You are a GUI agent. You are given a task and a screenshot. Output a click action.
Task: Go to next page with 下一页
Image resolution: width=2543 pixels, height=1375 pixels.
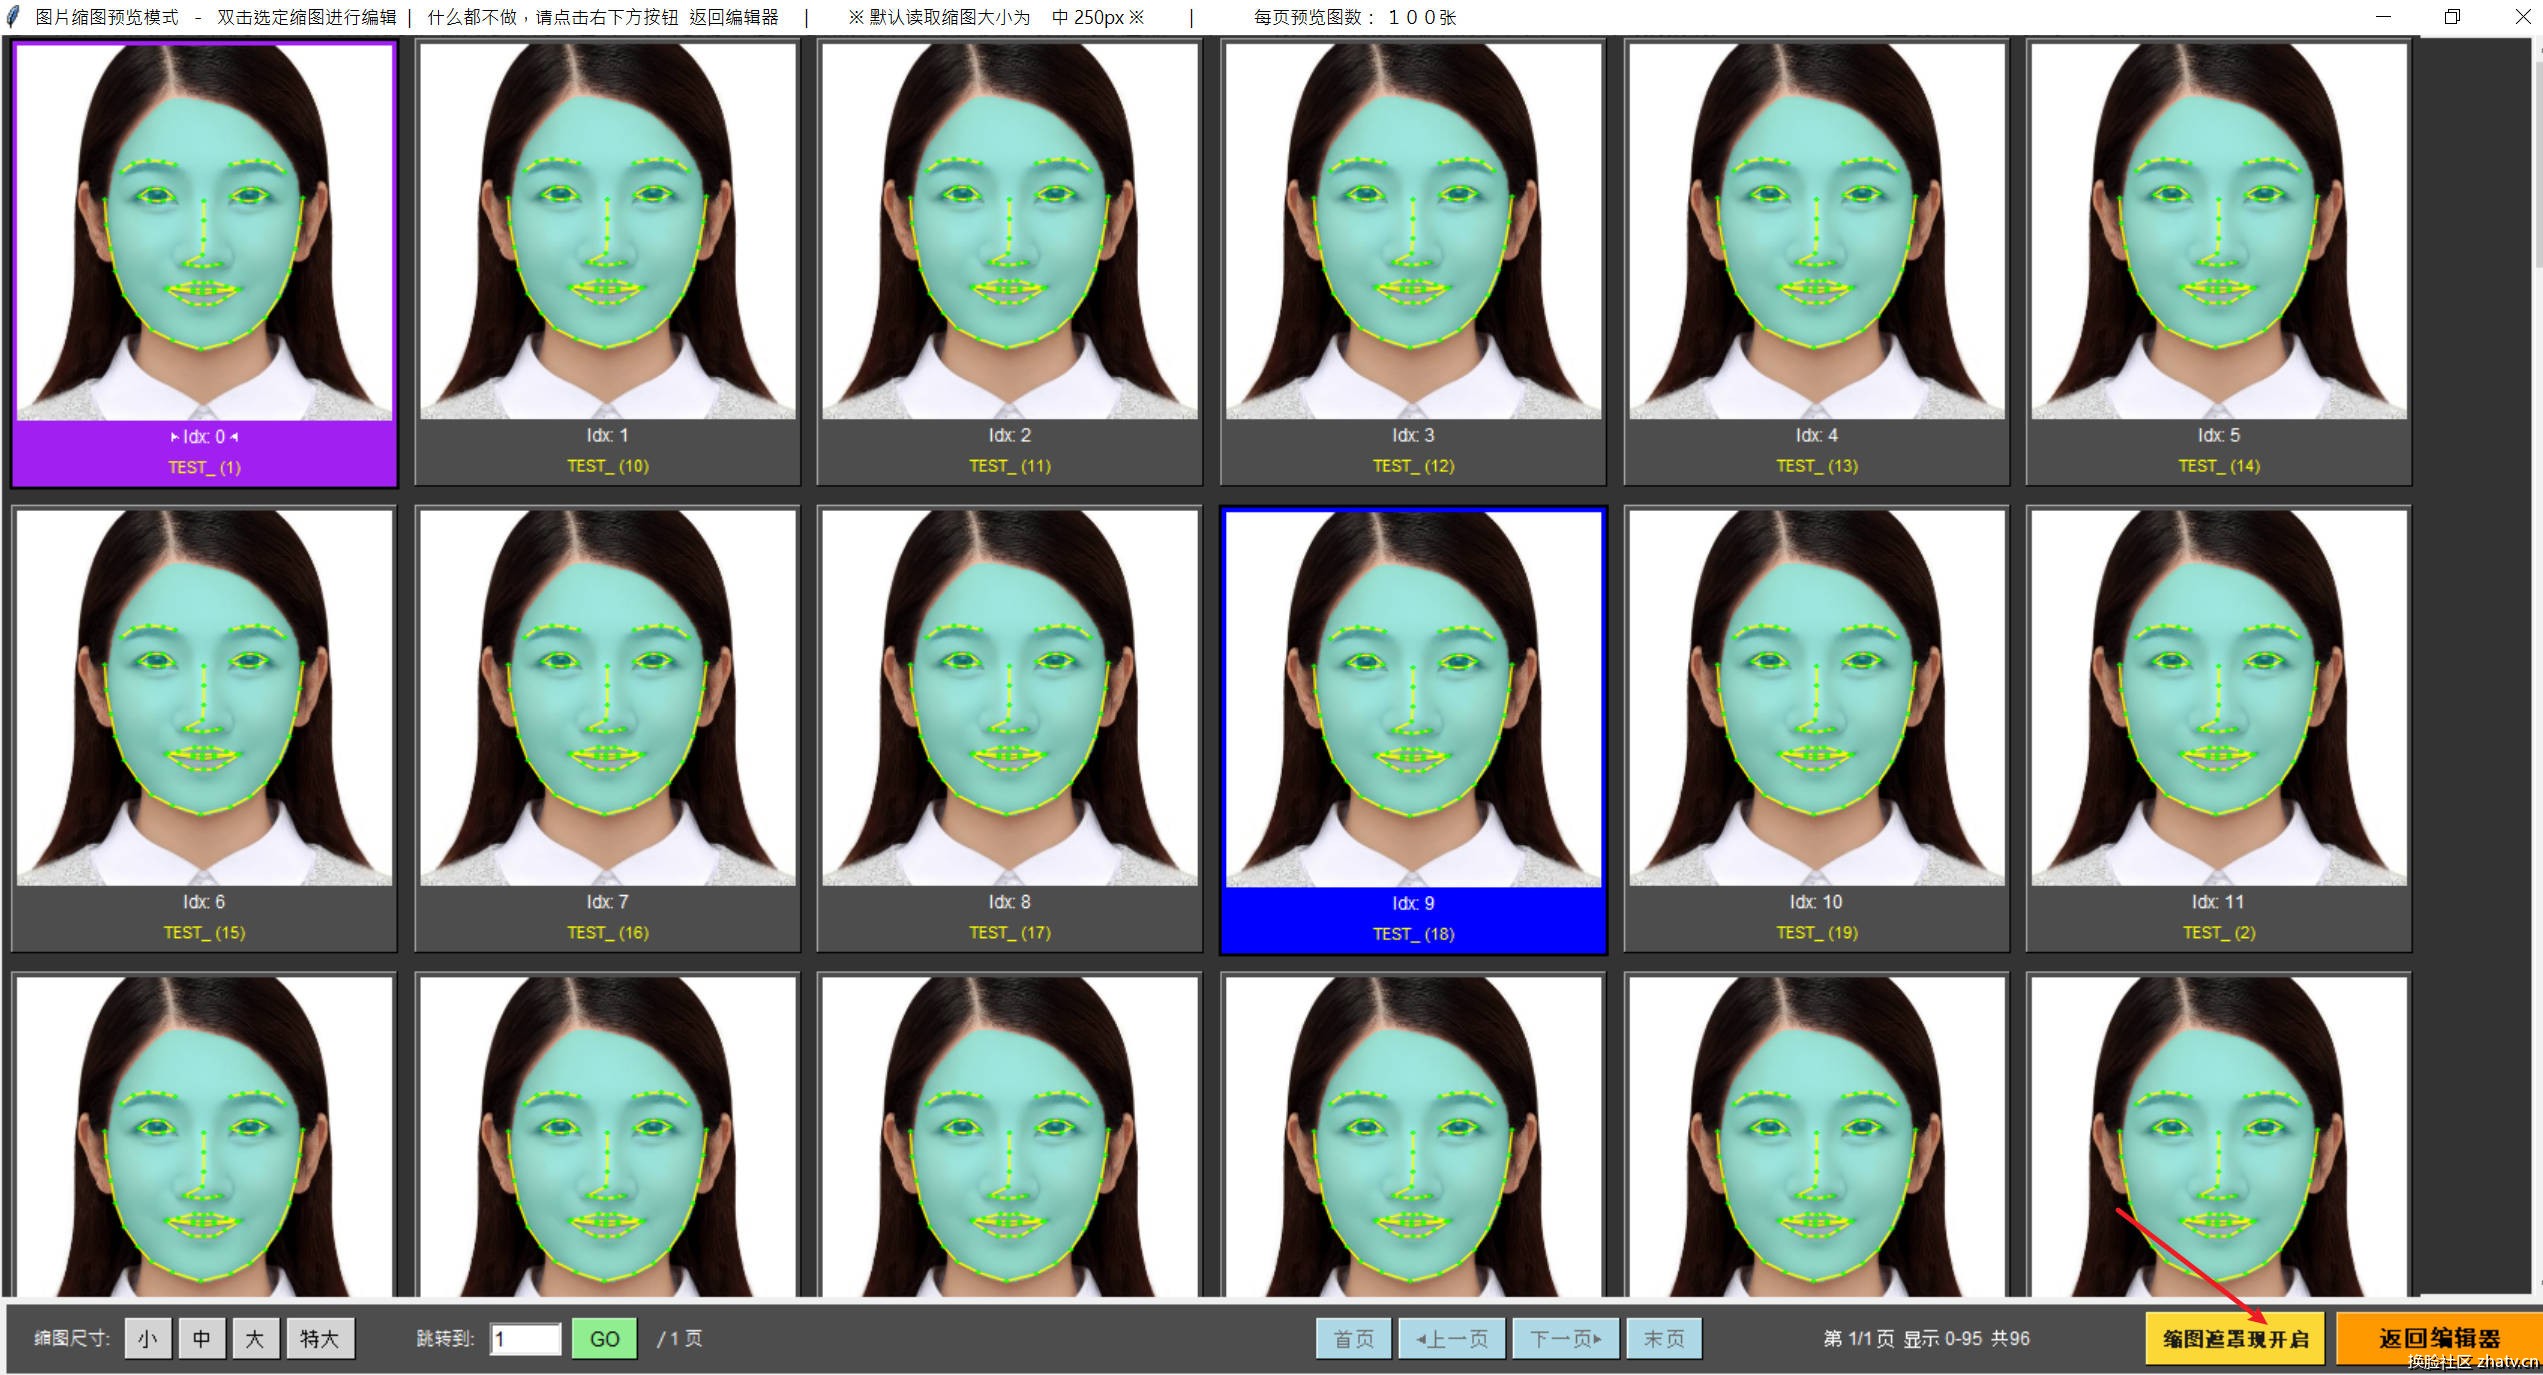point(1565,1338)
